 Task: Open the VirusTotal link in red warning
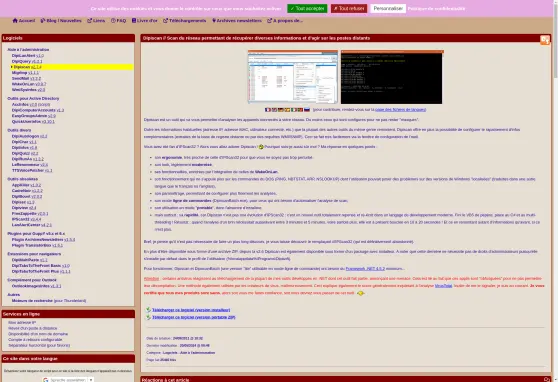[x=443, y=286]
